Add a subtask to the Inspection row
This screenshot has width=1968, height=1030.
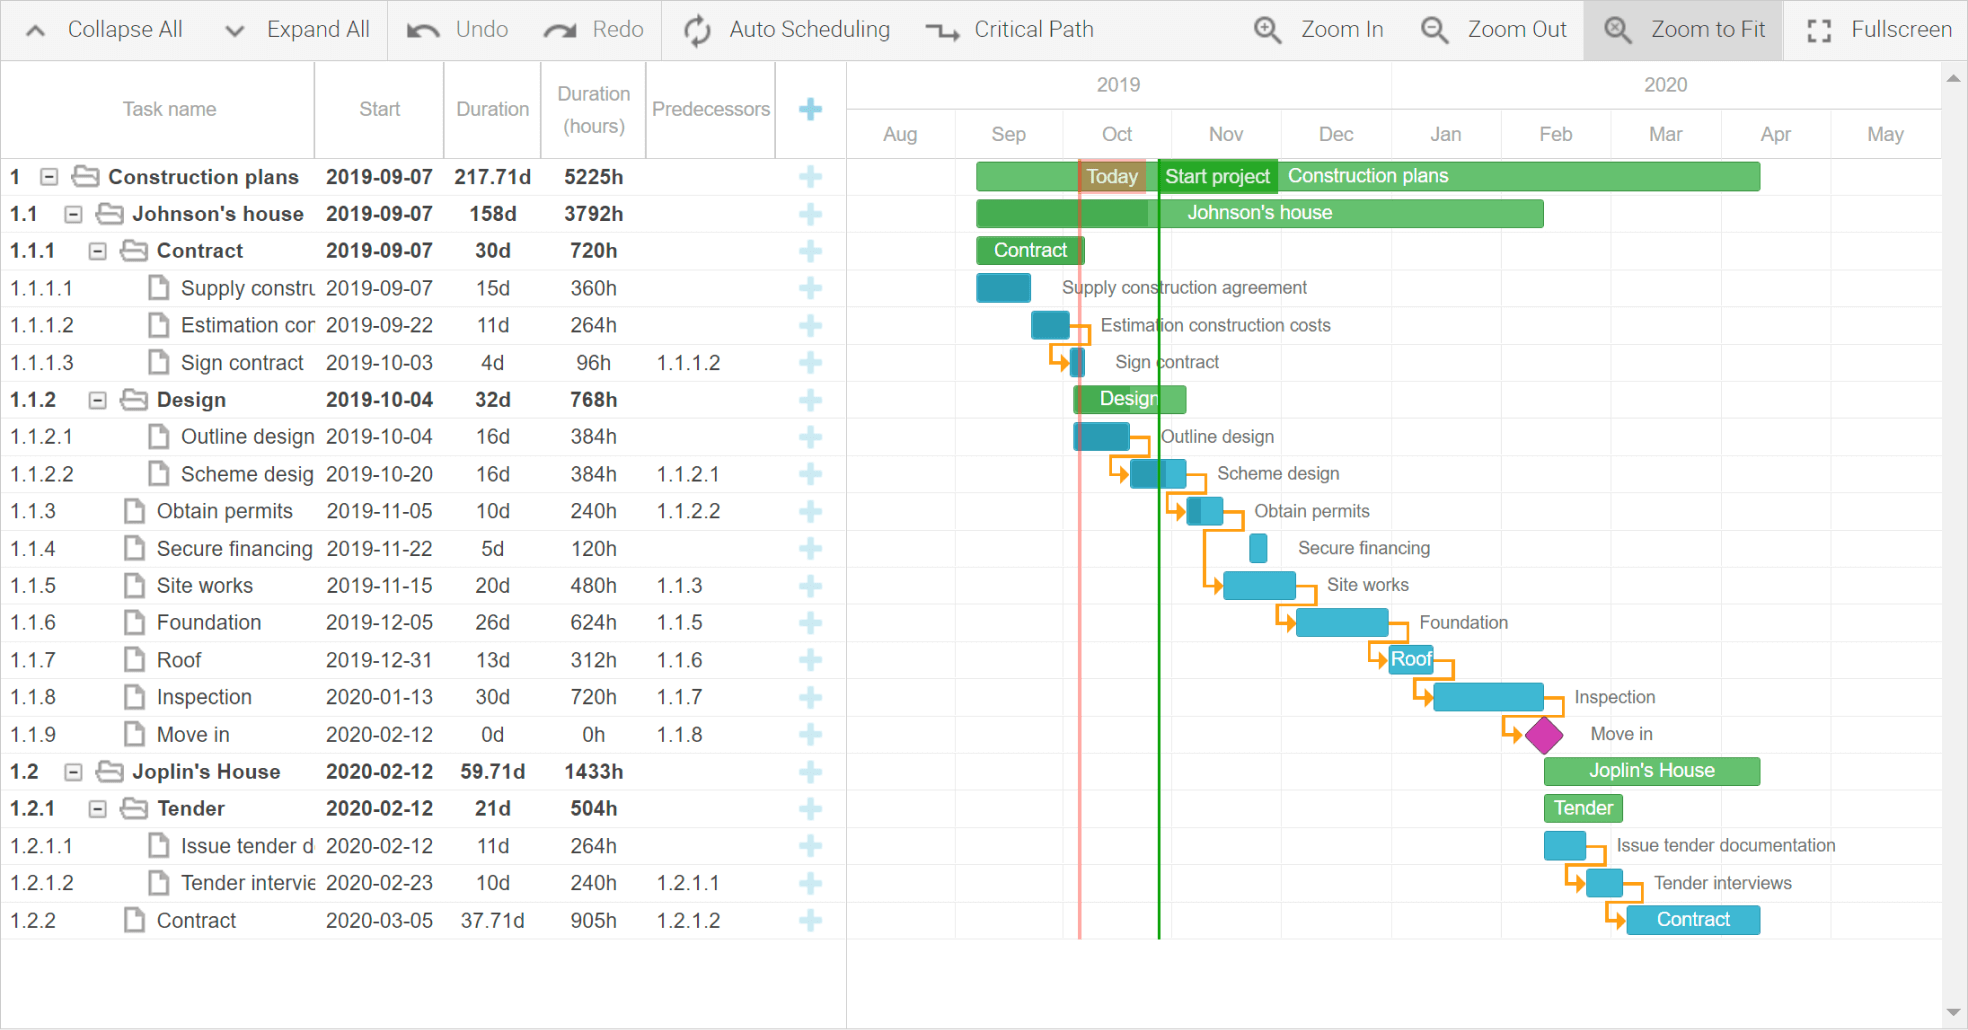810,697
